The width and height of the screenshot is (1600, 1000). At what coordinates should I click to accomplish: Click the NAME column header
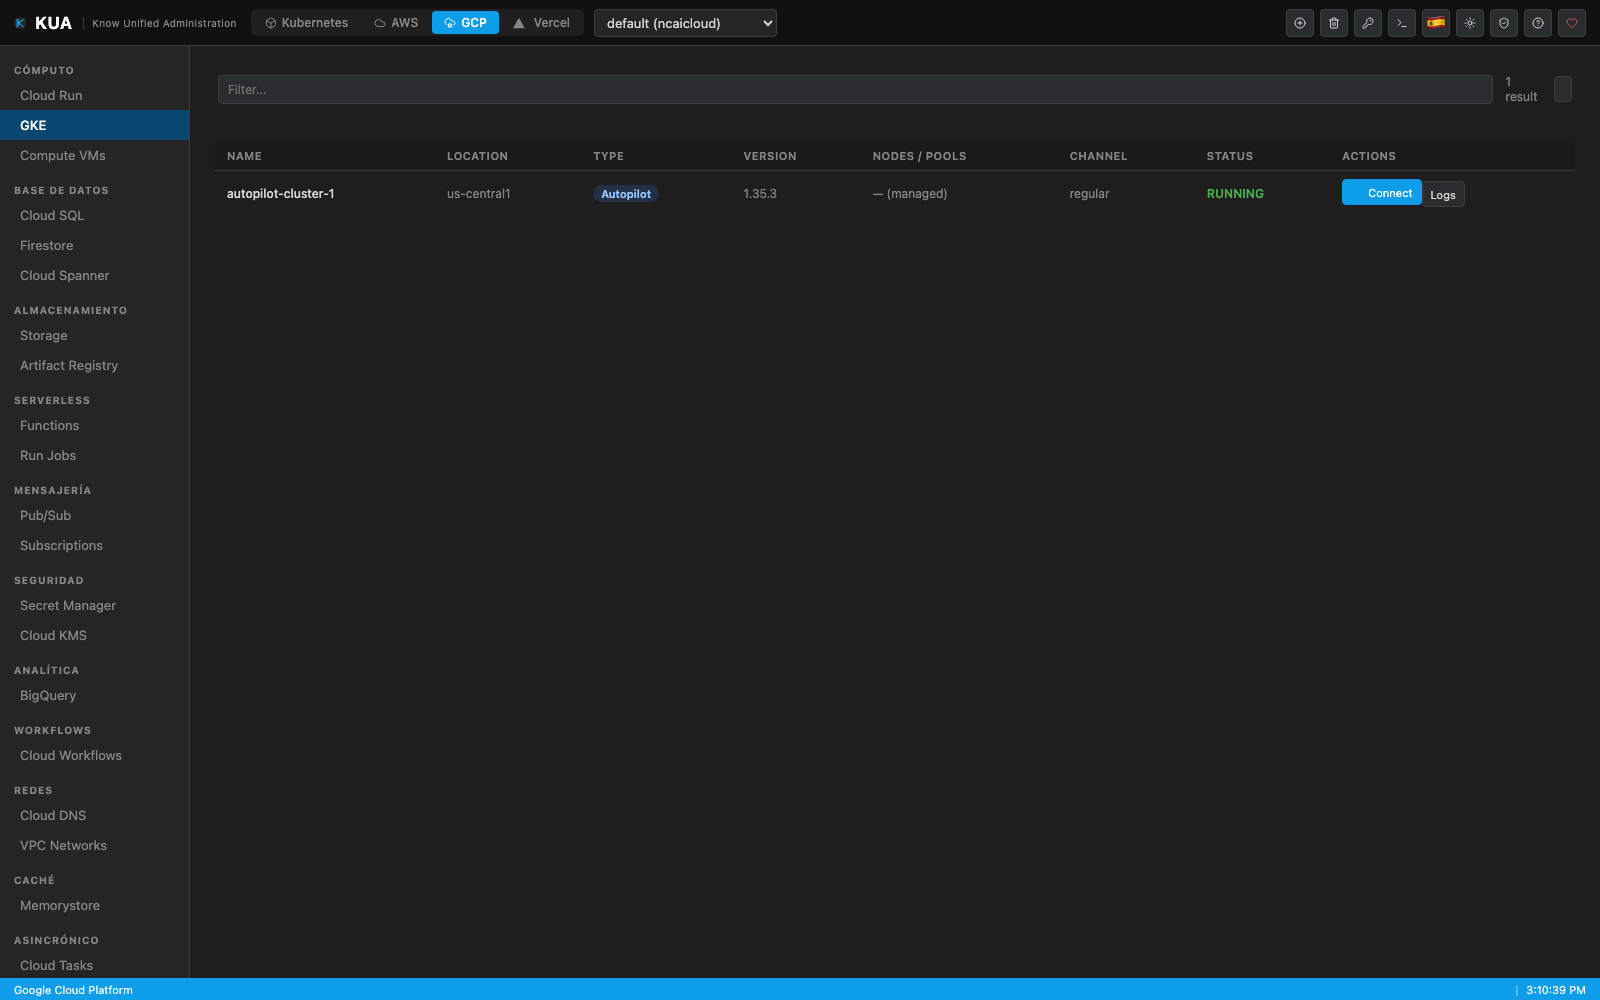(244, 156)
